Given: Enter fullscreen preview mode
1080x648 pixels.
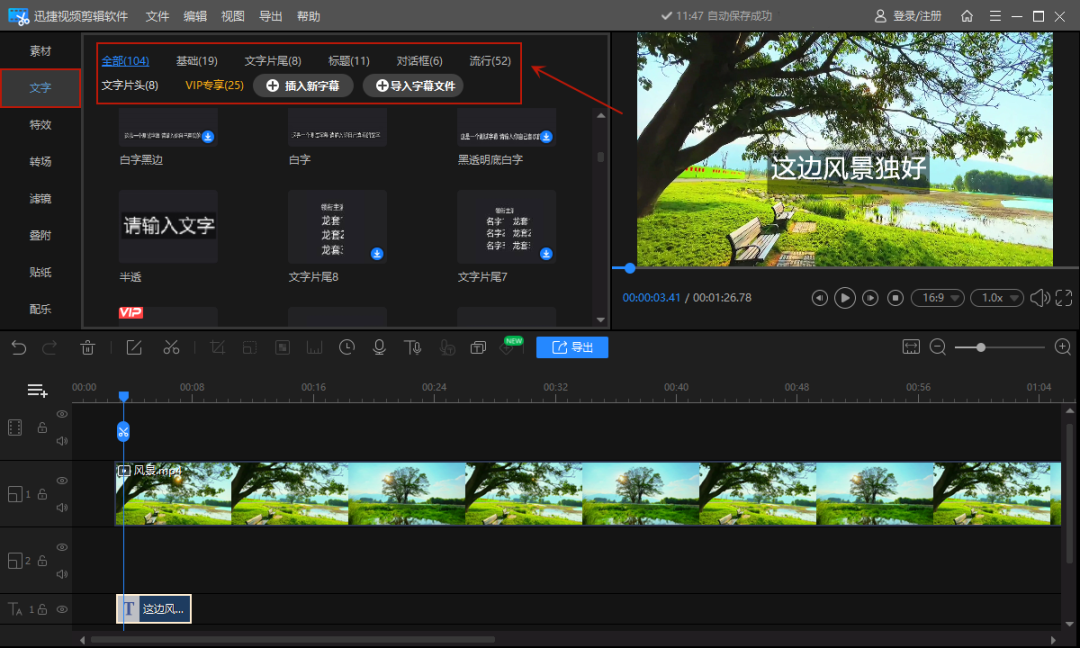Looking at the screenshot, I should pos(1063,298).
